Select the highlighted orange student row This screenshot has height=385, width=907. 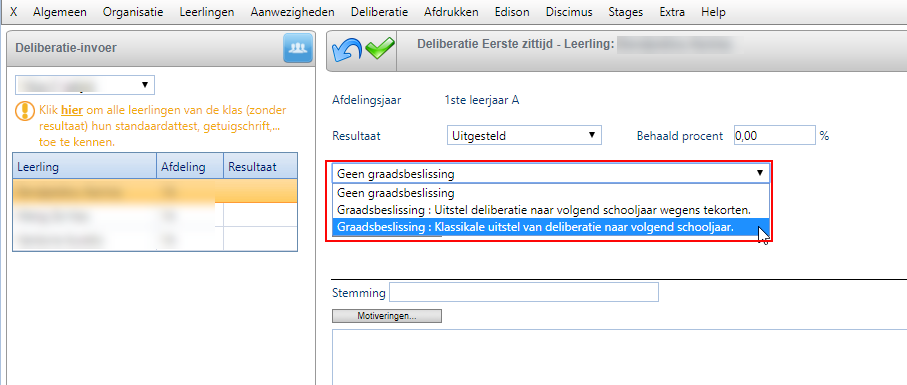155,191
